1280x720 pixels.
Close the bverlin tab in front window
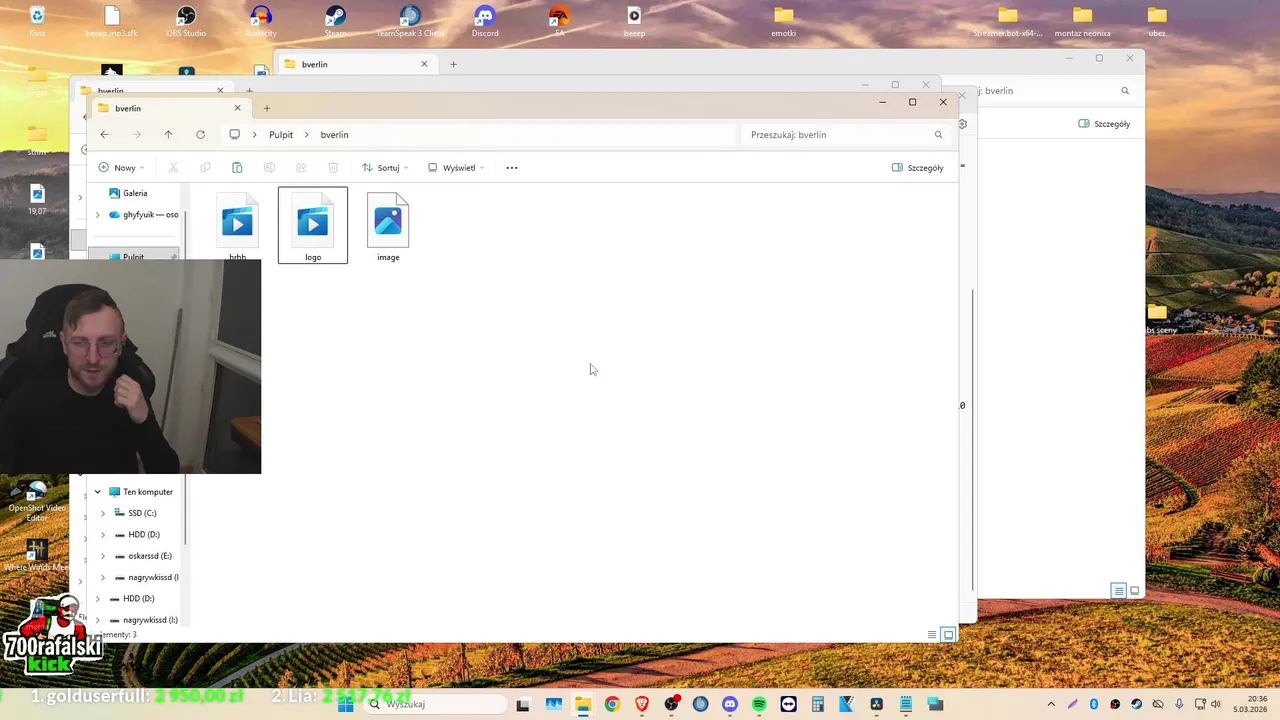pyautogui.click(x=237, y=108)
